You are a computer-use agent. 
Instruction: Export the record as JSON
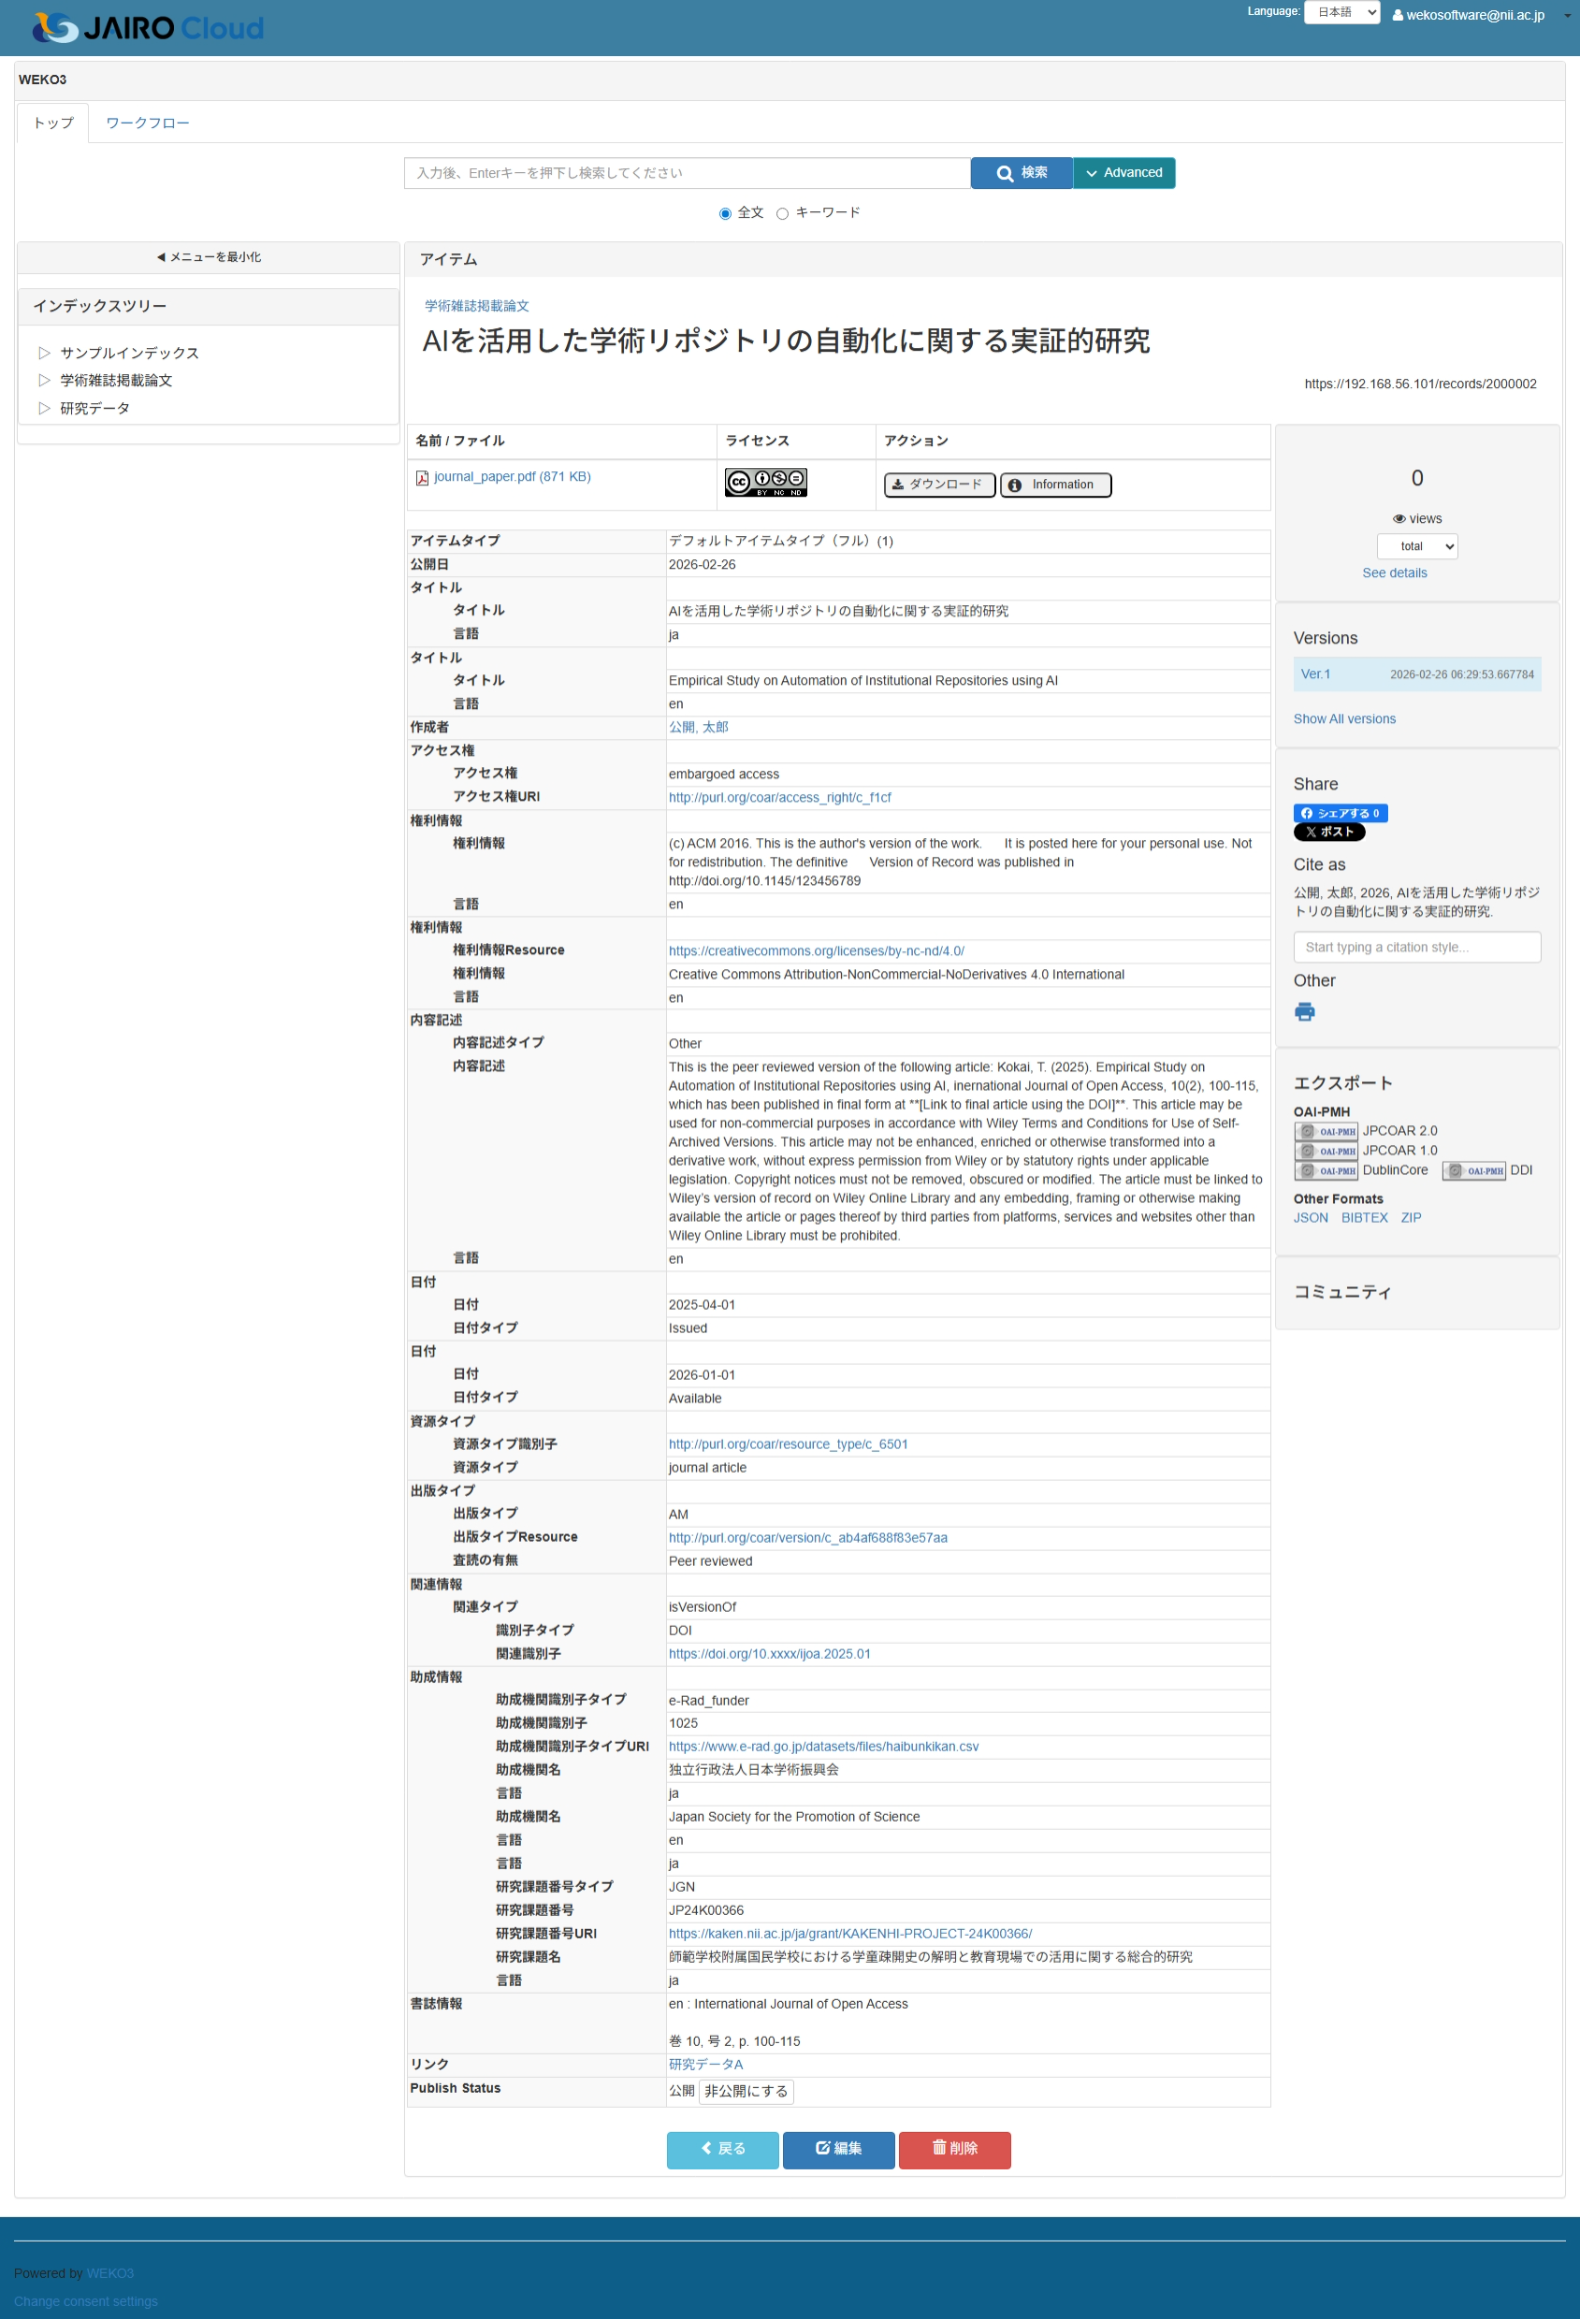pos(1310,1218)
